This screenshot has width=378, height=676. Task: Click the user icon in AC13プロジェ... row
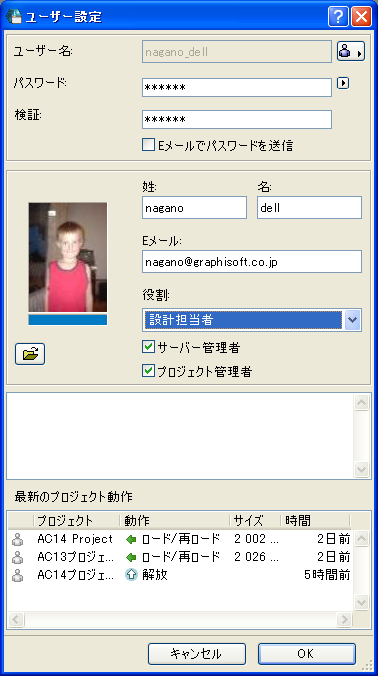click(17, 557)
